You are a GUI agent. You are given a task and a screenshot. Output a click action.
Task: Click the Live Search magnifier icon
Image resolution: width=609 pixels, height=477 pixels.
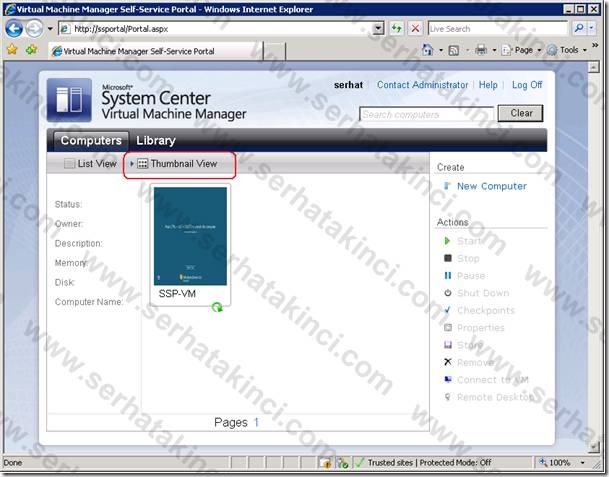pos(579,28)
